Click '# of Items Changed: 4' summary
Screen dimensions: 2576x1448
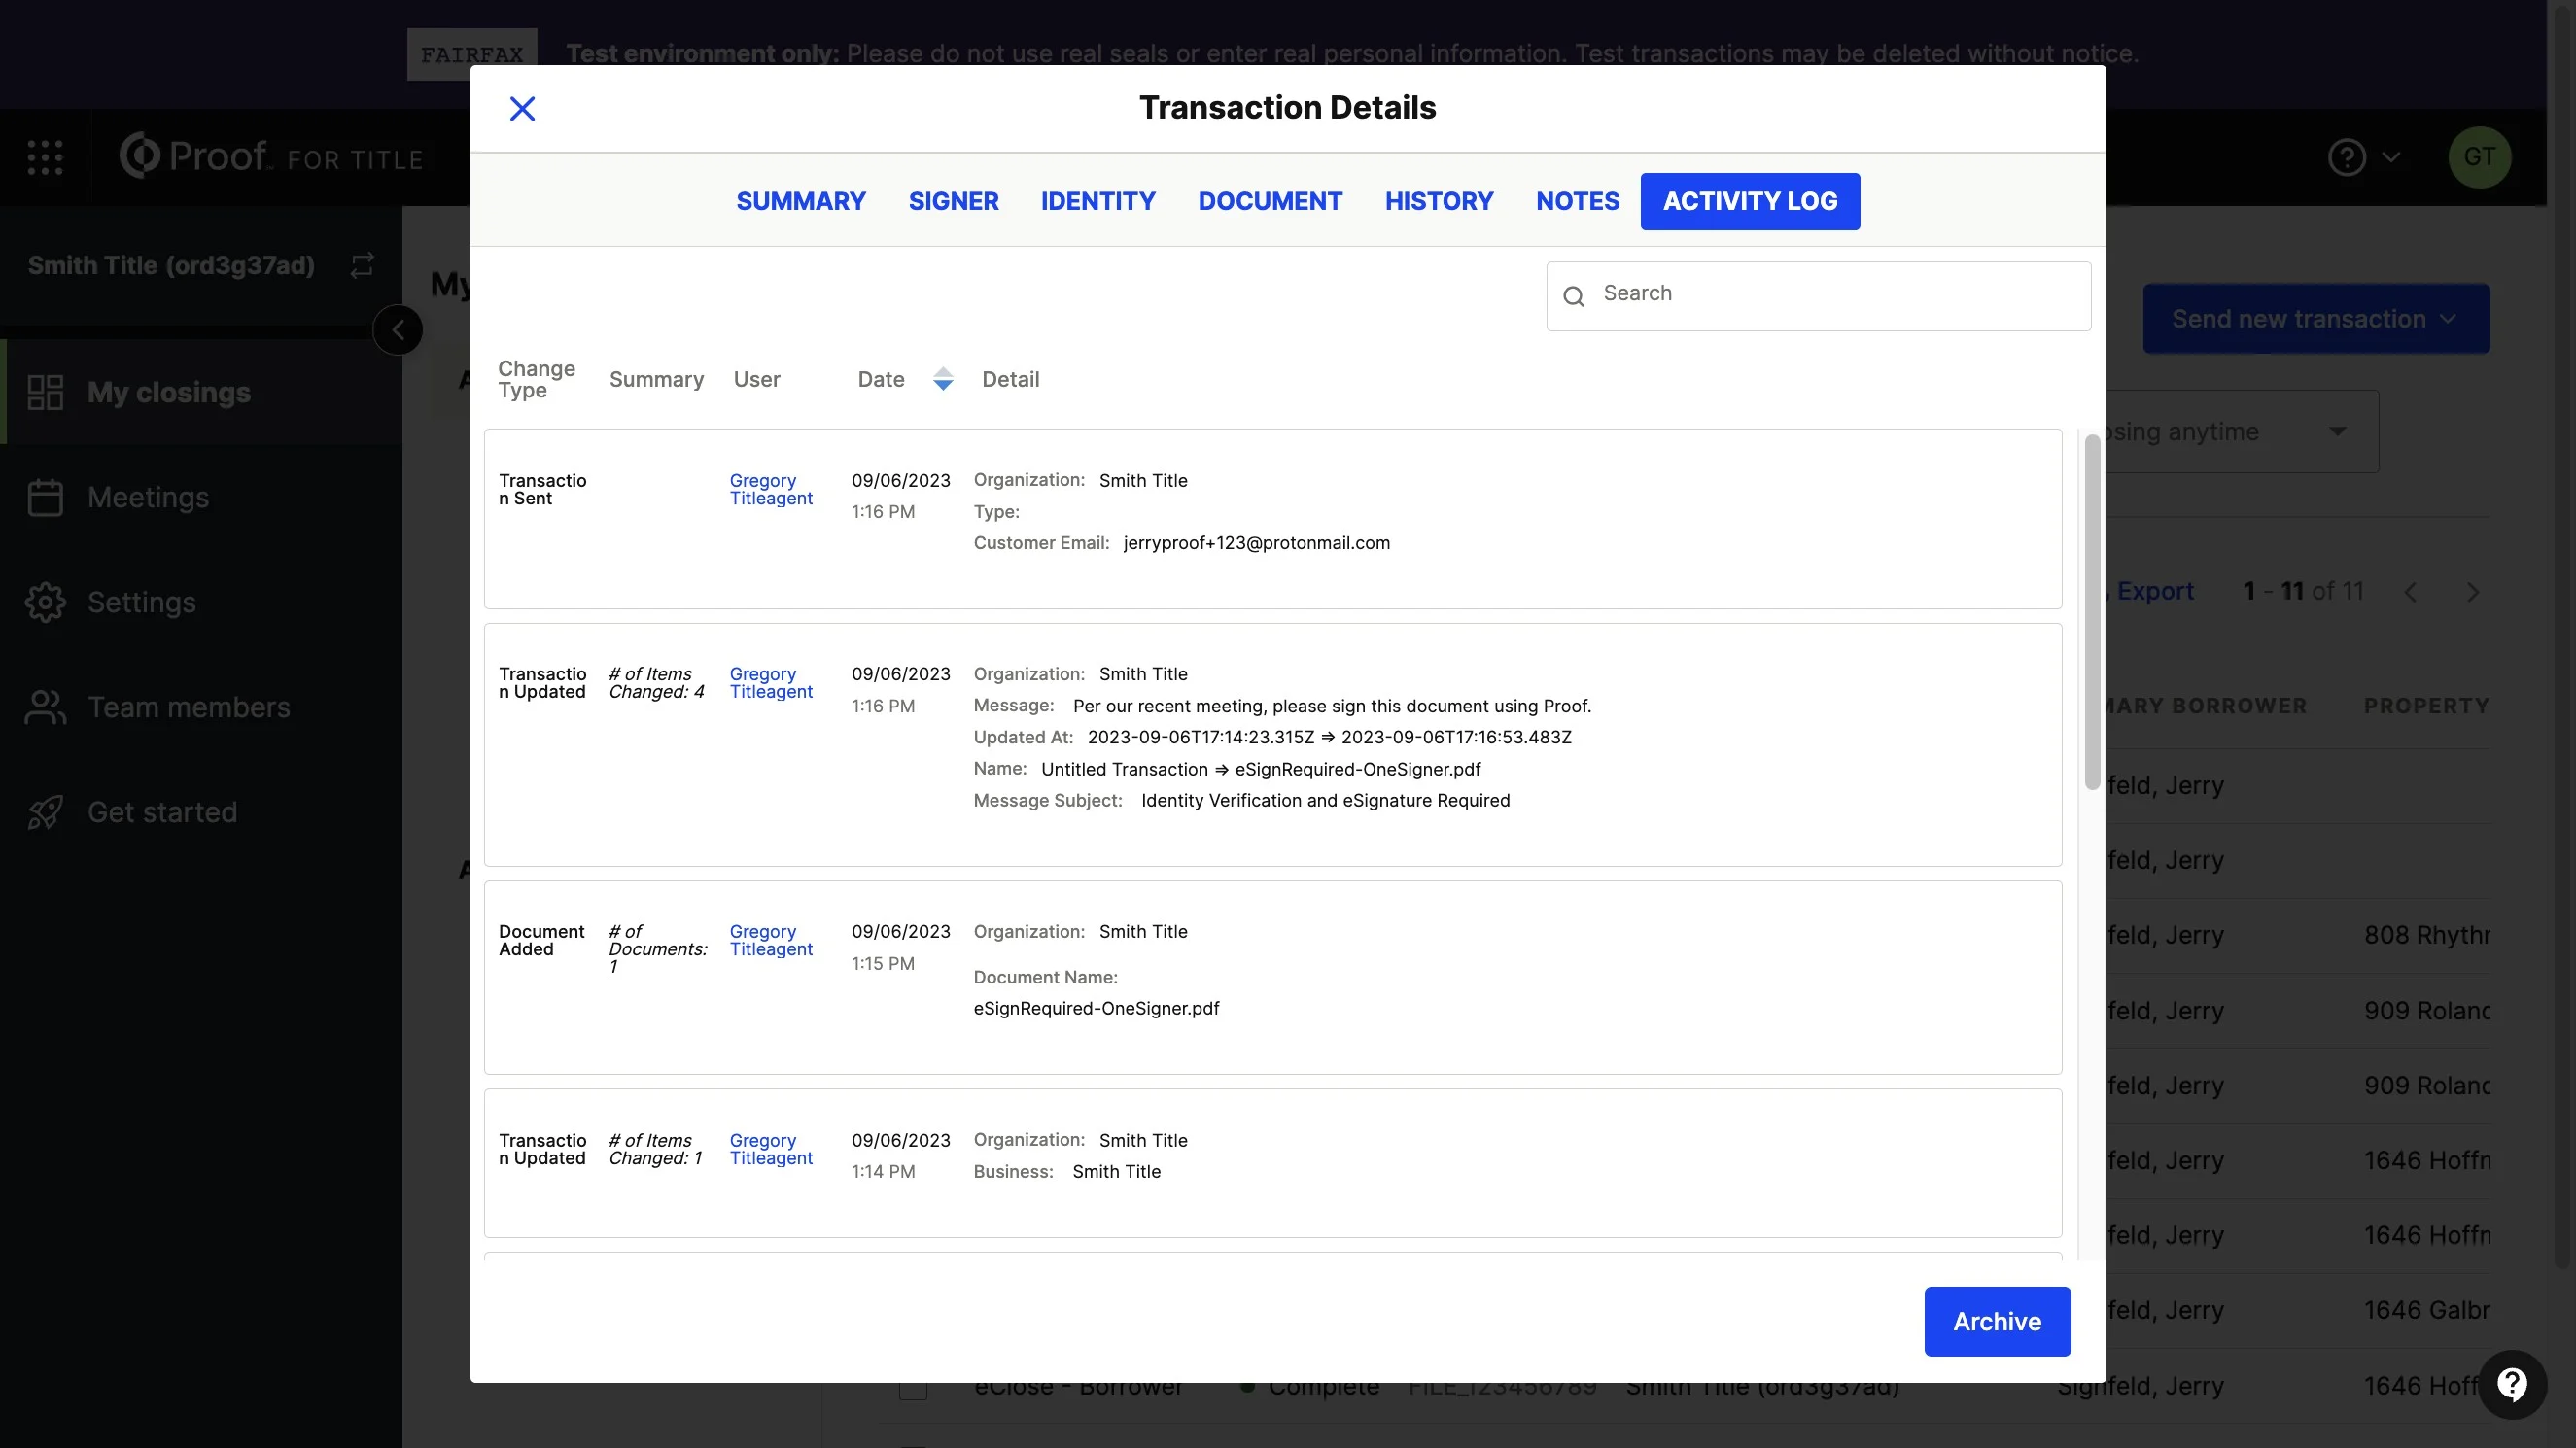(657, 682)
